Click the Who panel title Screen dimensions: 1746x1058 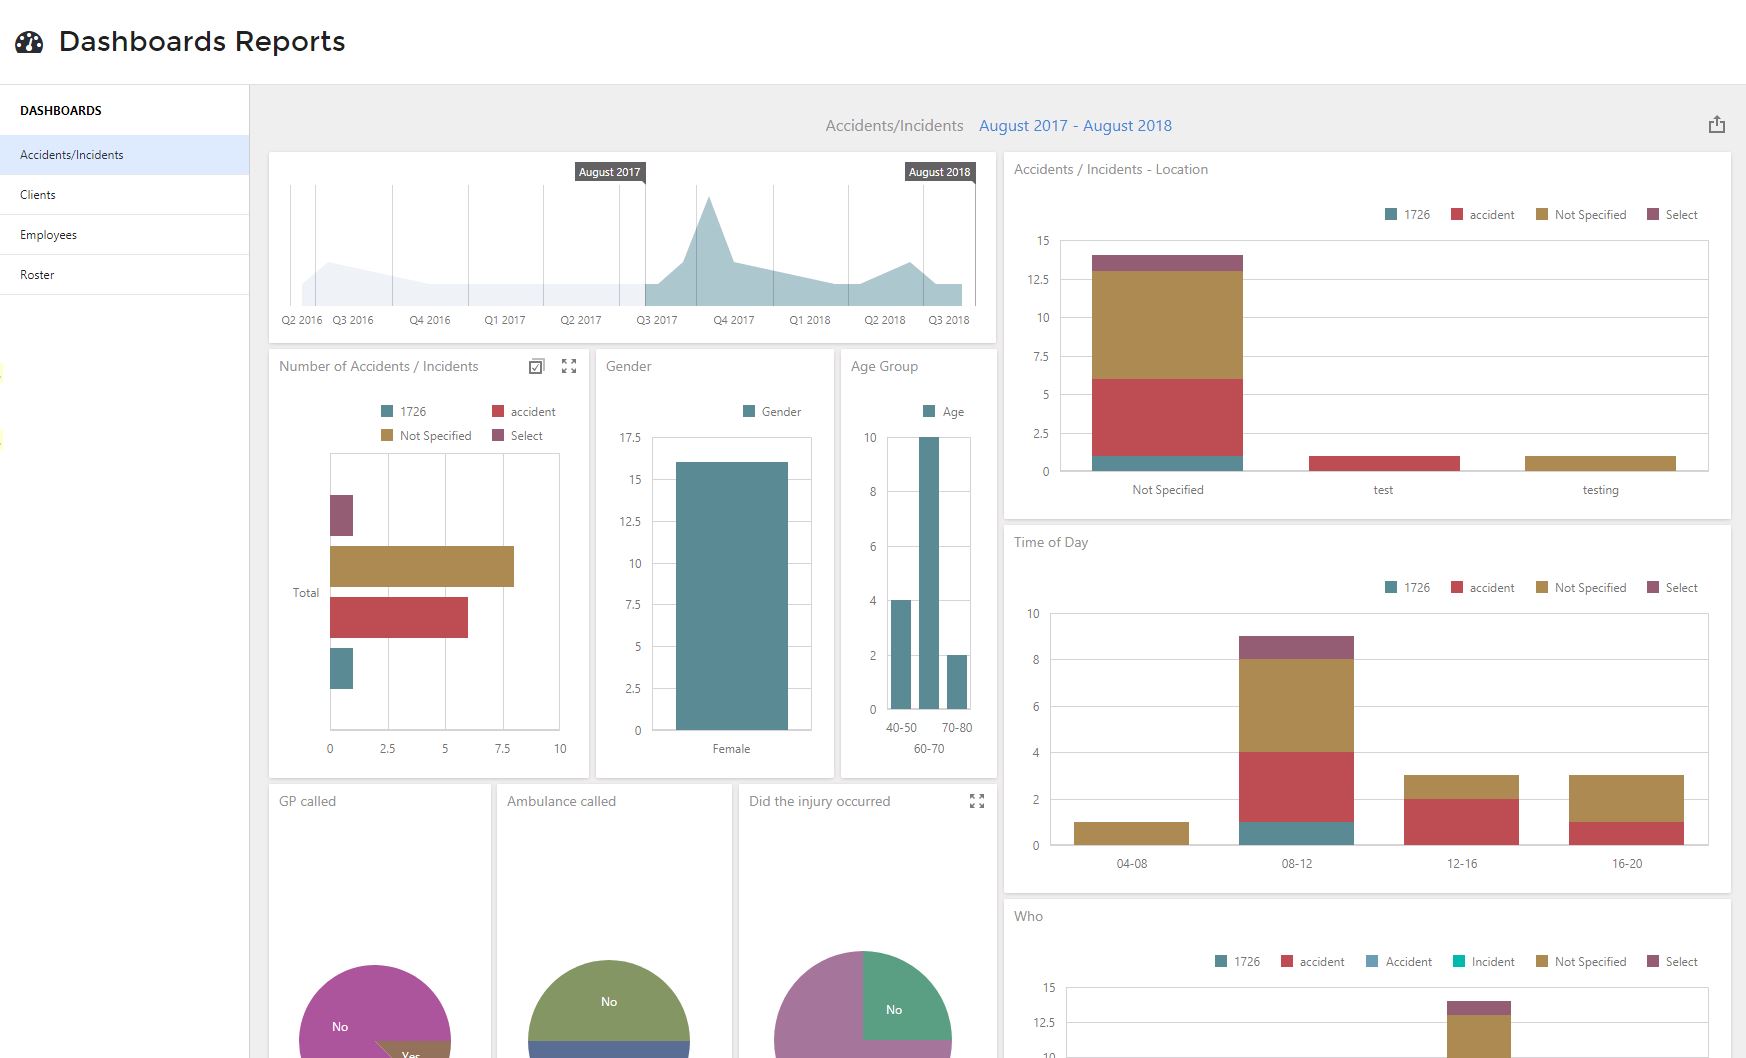click(1028, 917)
